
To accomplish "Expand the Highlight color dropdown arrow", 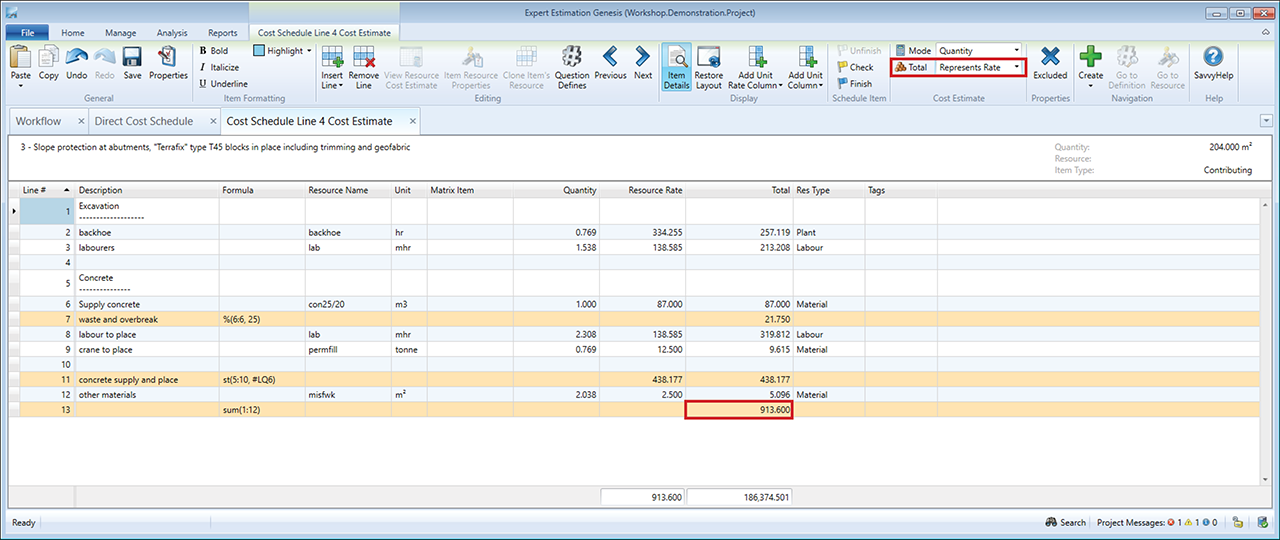I will 309,51.
